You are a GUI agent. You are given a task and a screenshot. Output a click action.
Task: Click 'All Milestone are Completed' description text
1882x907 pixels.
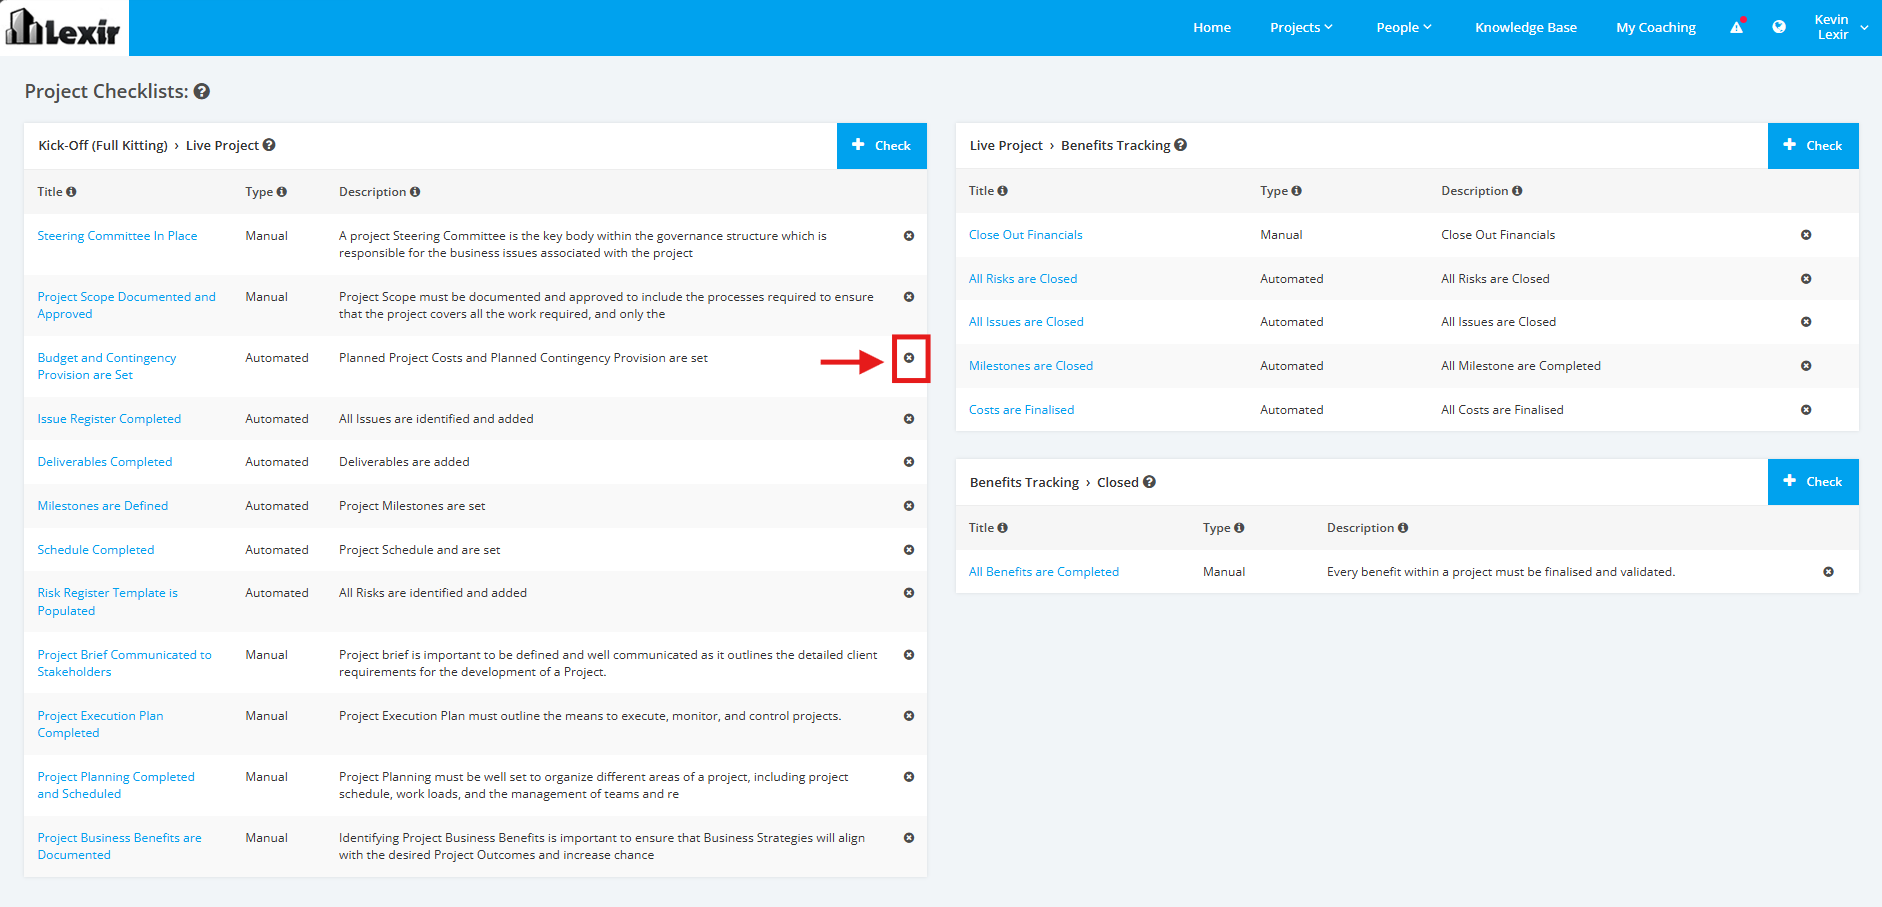tap(1521, 366)
